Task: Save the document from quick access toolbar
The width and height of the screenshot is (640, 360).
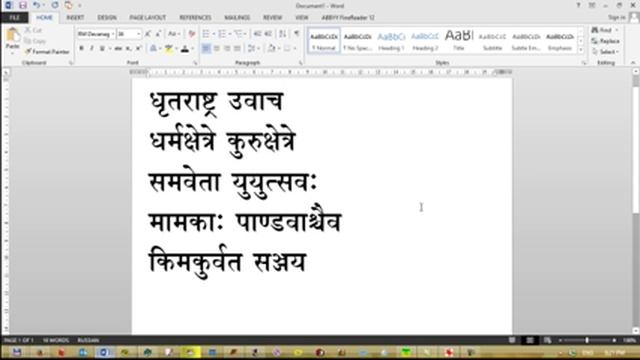Action: 22,5
